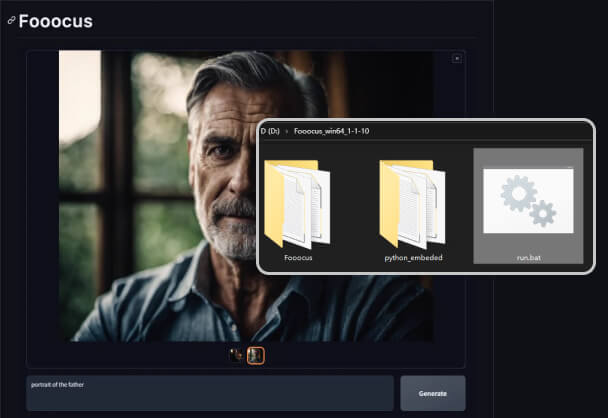Click the 'python_embeded' folder name label

(x=413, y=257)
